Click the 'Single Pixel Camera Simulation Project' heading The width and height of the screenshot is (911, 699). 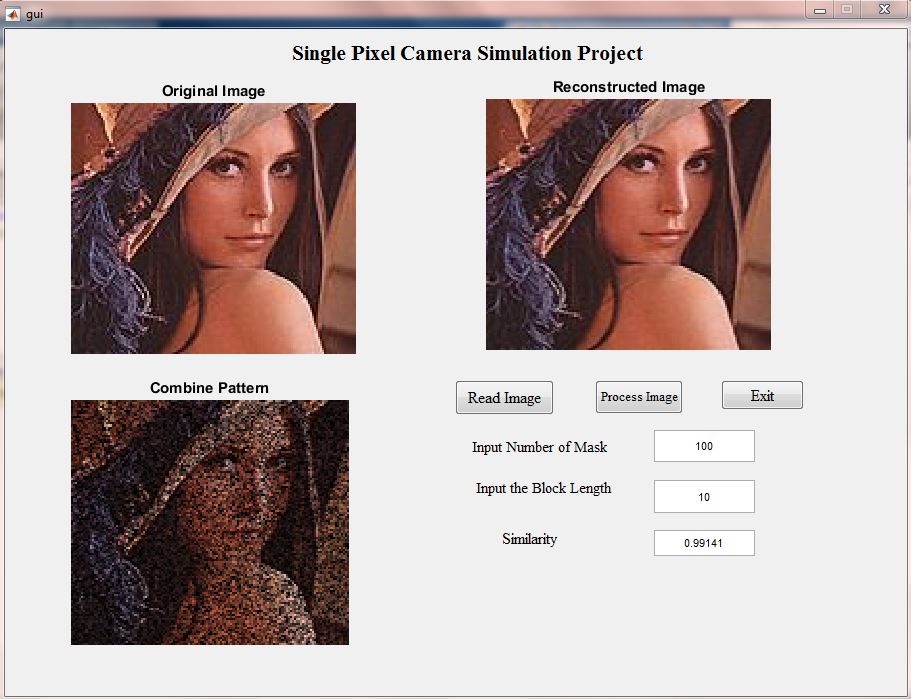tap(467, 53)
